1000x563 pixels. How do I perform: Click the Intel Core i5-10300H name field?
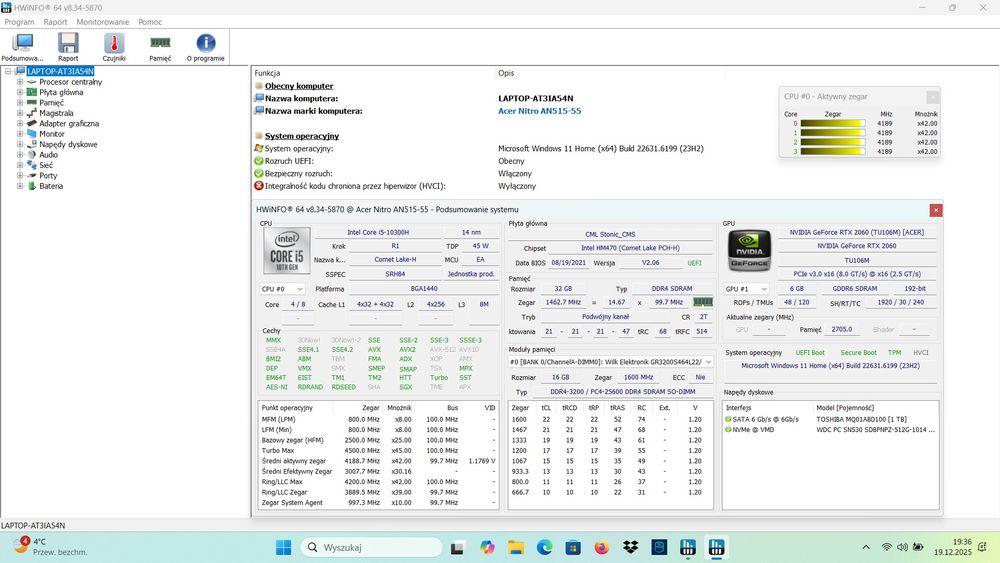coord(378,233)
